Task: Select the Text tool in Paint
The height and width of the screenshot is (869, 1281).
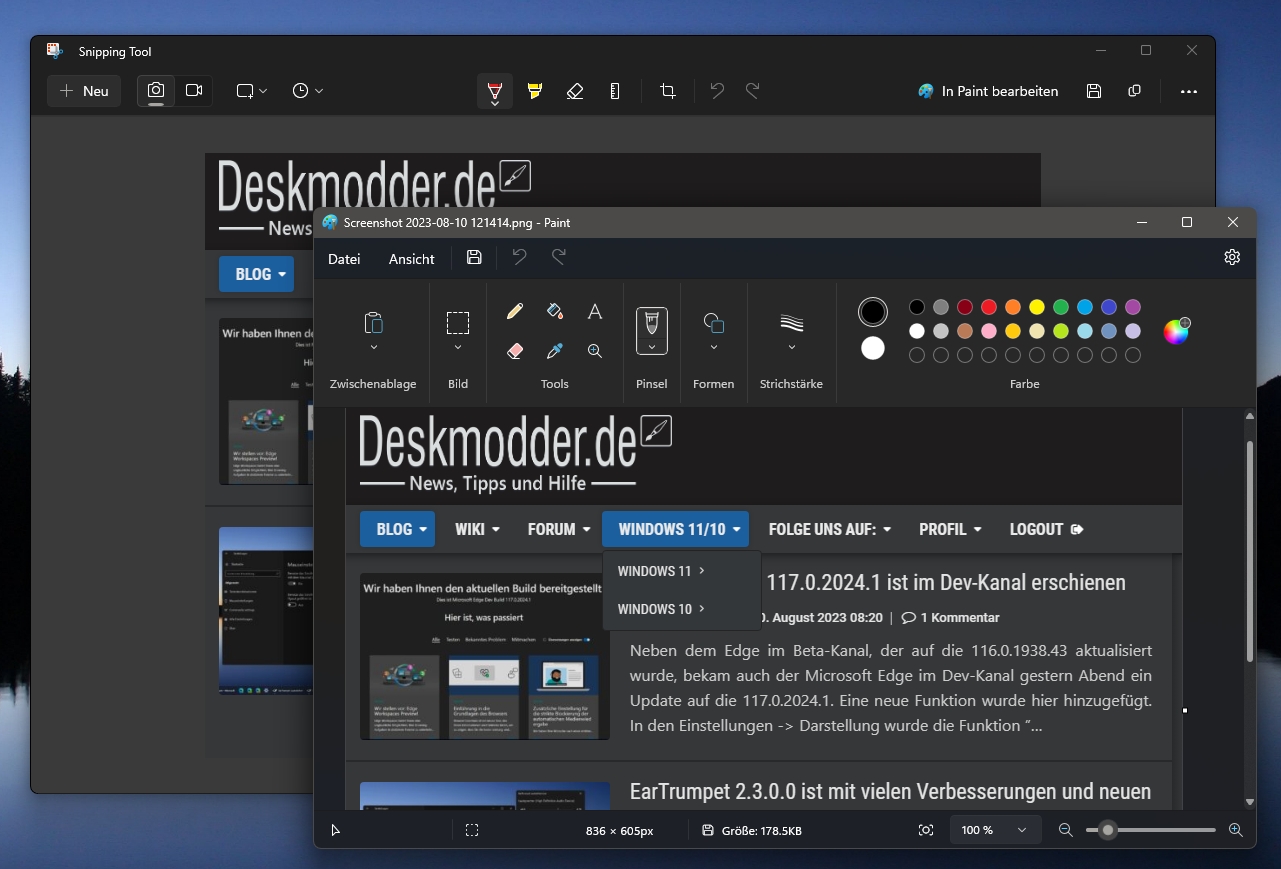Action: coord(595,311)
